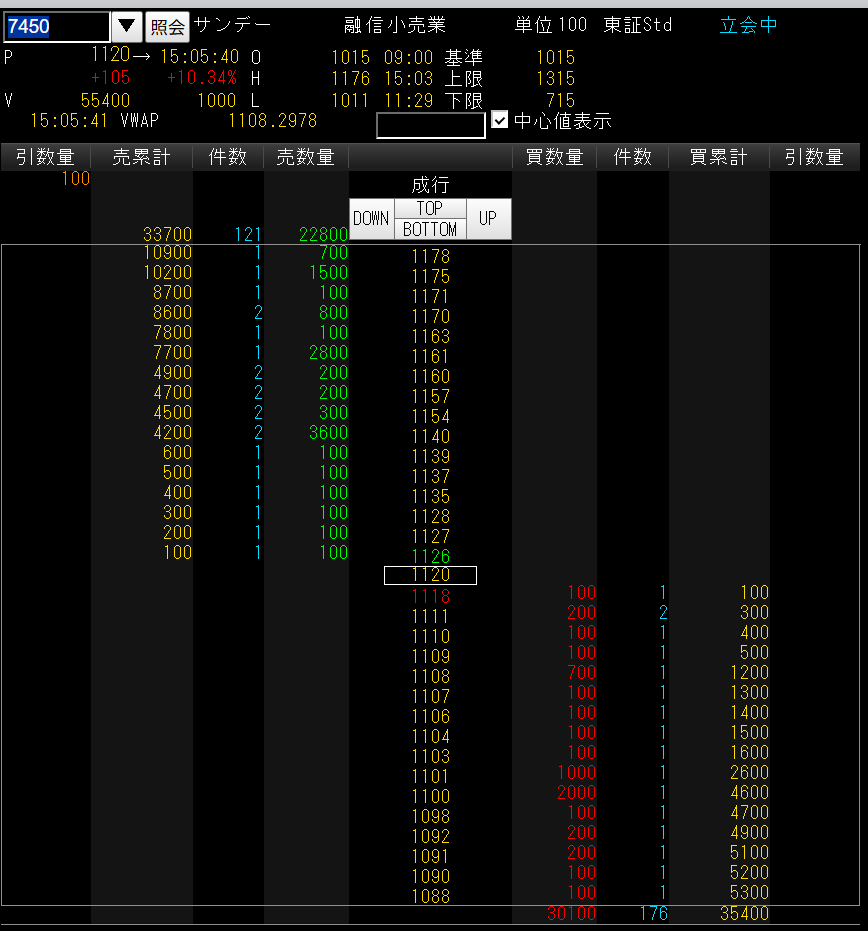
Task: Click the empty input field beside 中心値表示
Action: (x=430, y=124)
